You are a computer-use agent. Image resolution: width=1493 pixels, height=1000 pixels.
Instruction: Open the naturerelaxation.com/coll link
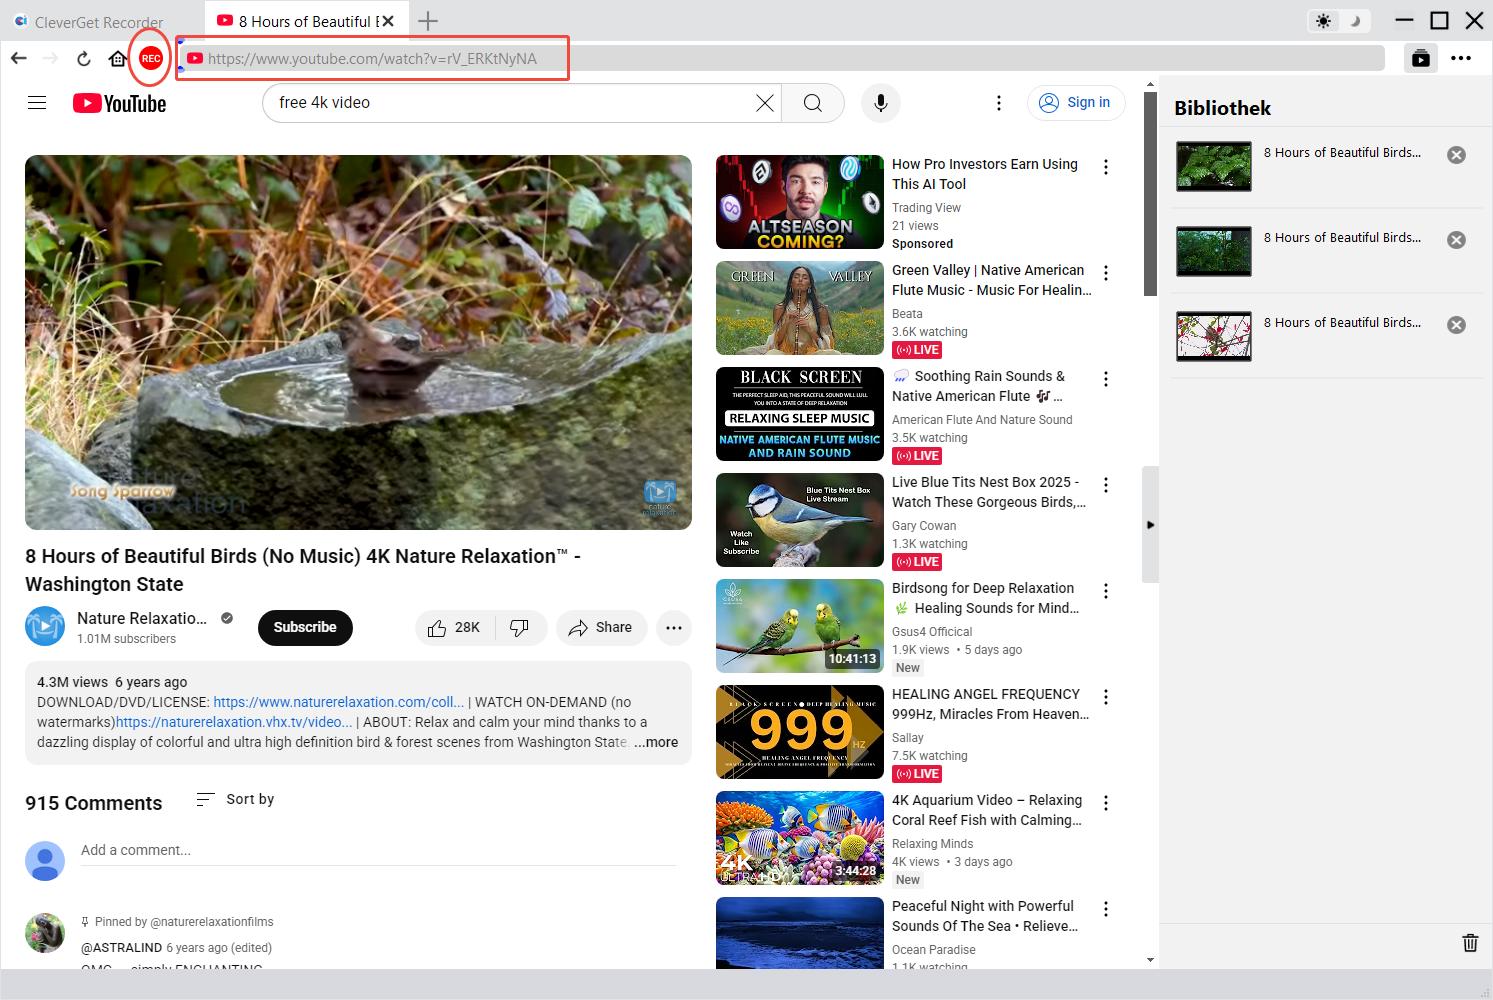click(338, 702)
